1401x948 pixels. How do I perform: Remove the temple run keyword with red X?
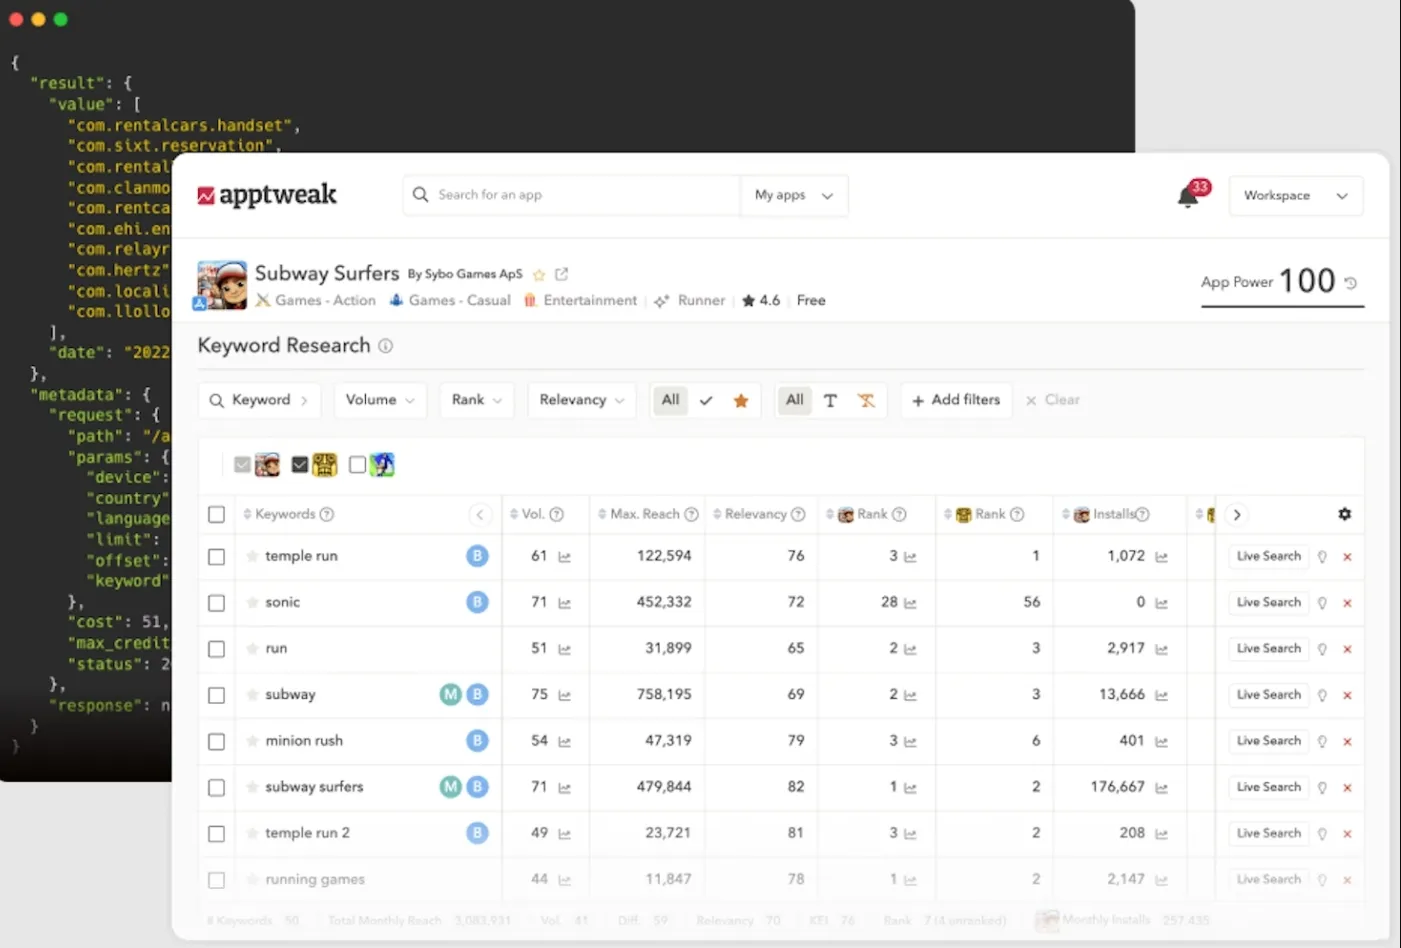point(1347,557)
